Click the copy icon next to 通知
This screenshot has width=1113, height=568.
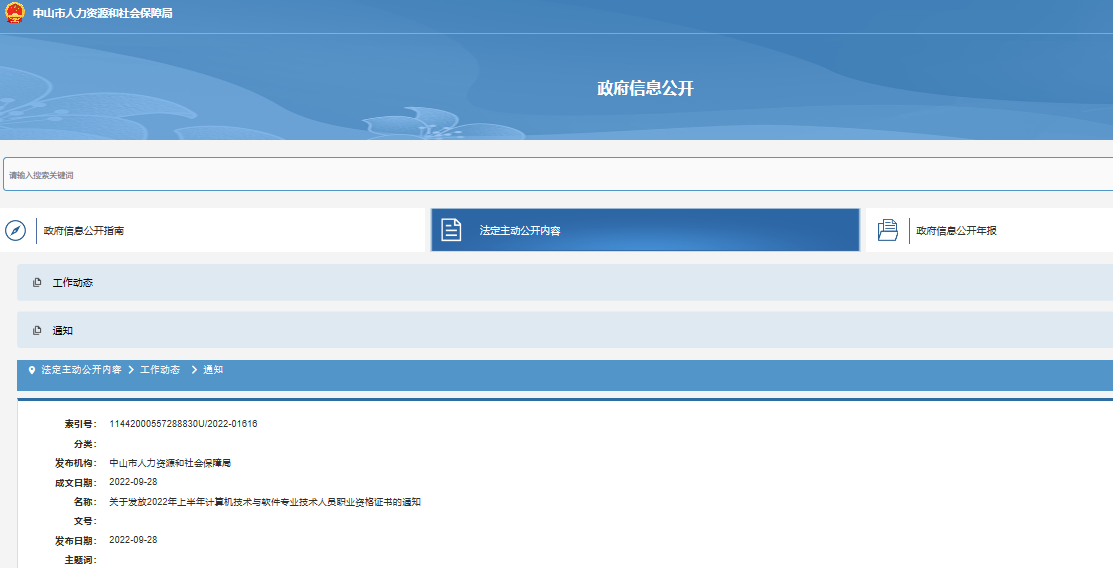37,331
